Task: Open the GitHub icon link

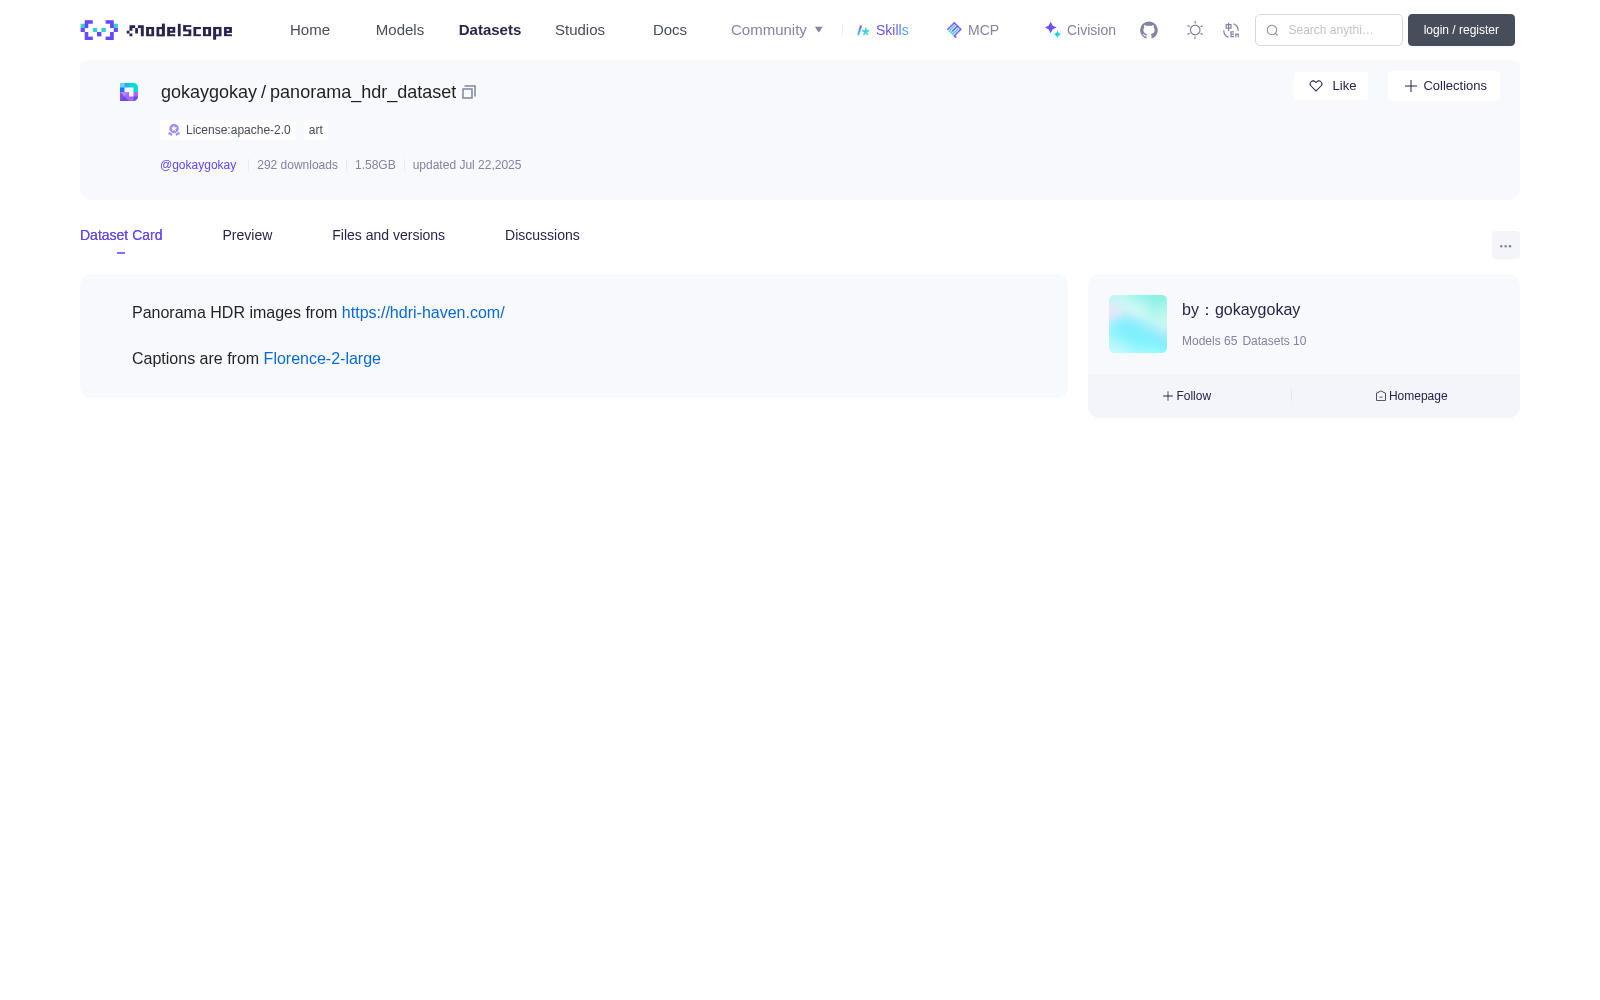Action: 1149,30
